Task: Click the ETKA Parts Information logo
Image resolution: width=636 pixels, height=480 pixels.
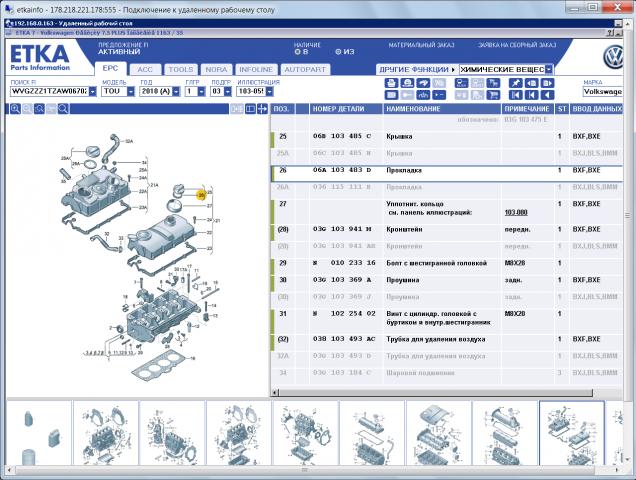Action: point(40,57)
